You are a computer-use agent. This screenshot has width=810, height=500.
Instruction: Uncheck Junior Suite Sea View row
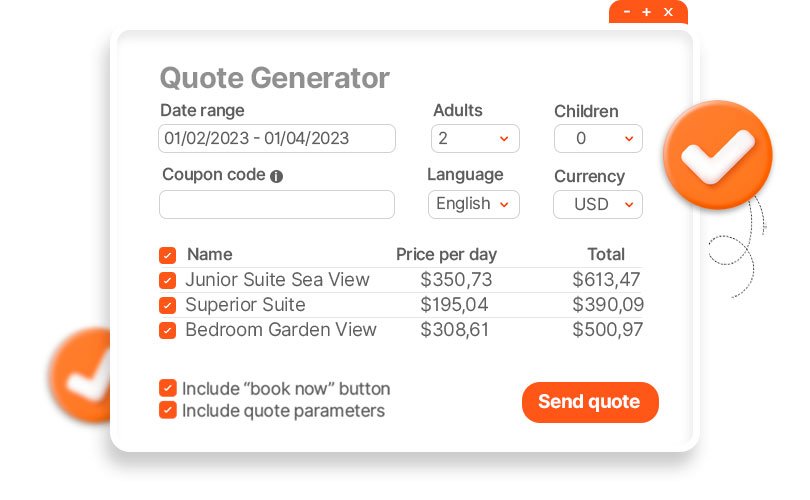point(168,281)
